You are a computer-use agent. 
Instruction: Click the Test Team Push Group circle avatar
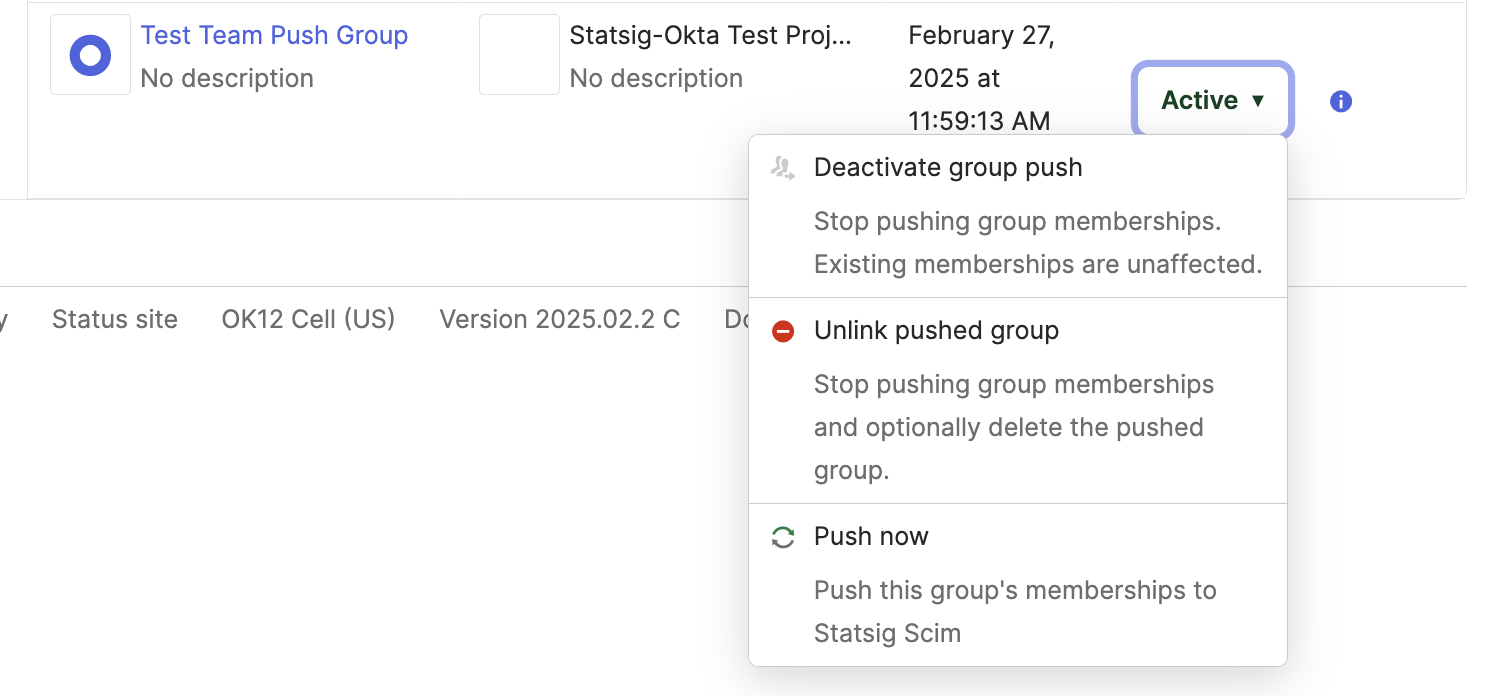pyautogui.click(x=89, y=54)
